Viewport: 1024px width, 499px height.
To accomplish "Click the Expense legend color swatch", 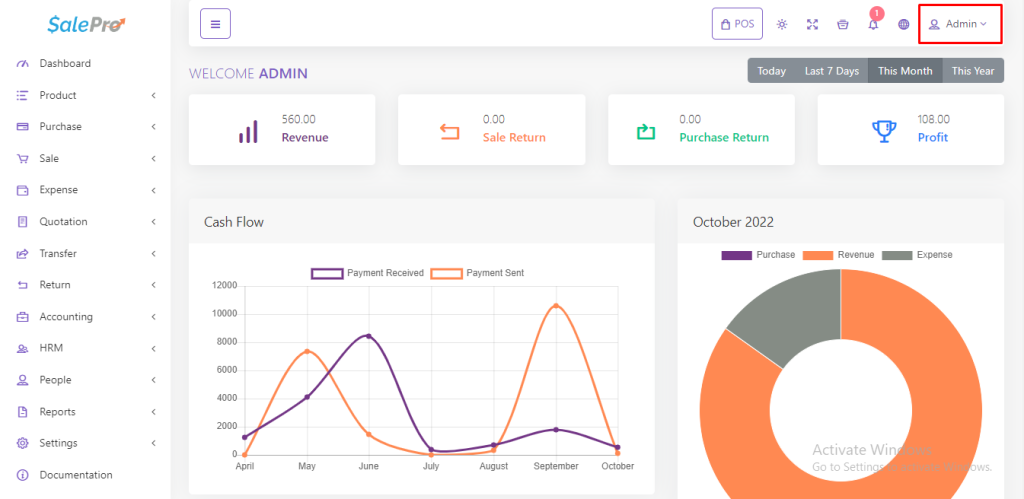I will (x=895, y=255).
